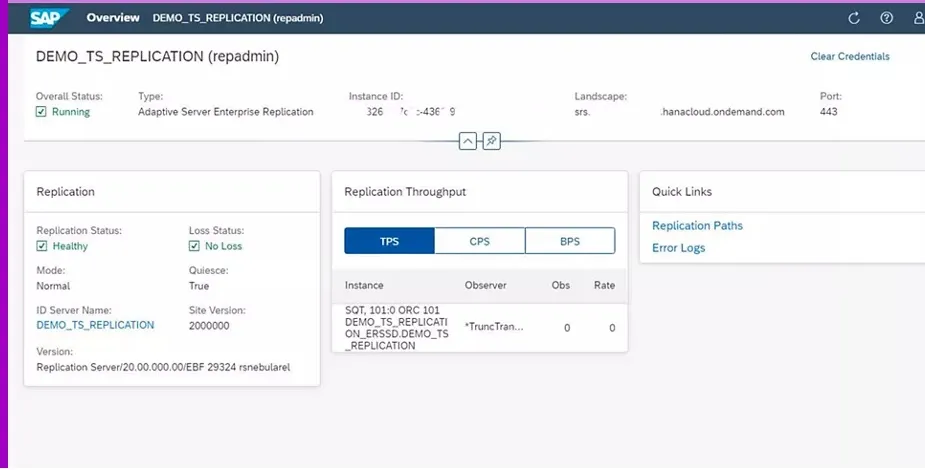Click the Running overall status checkmark

click(42, 112)
